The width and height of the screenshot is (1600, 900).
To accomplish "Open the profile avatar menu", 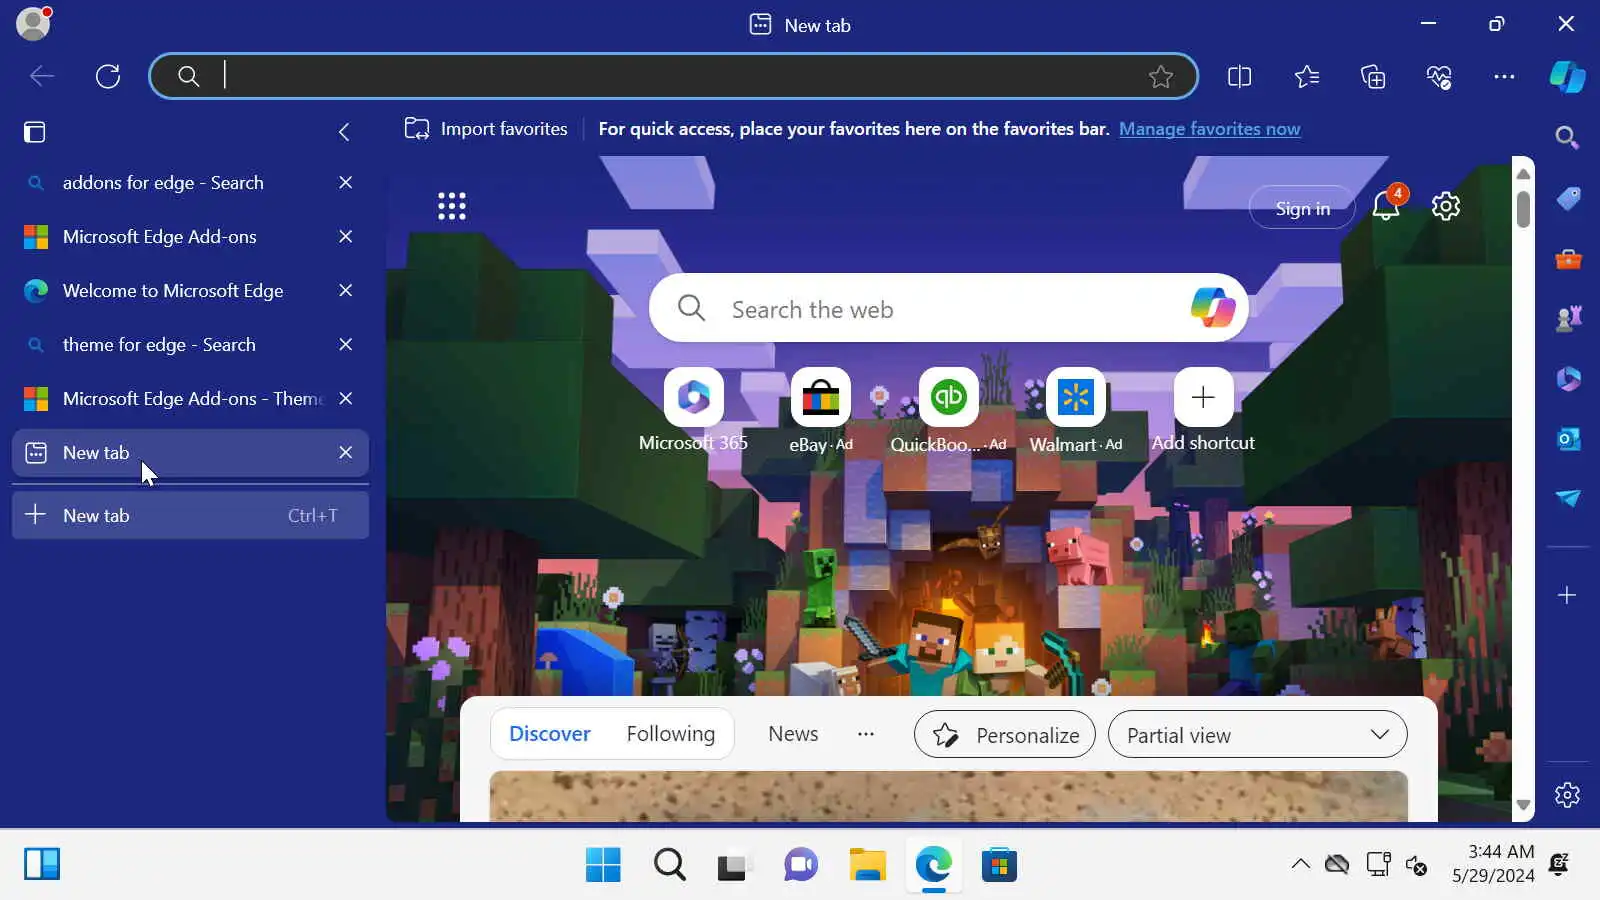I will (33, 23).
